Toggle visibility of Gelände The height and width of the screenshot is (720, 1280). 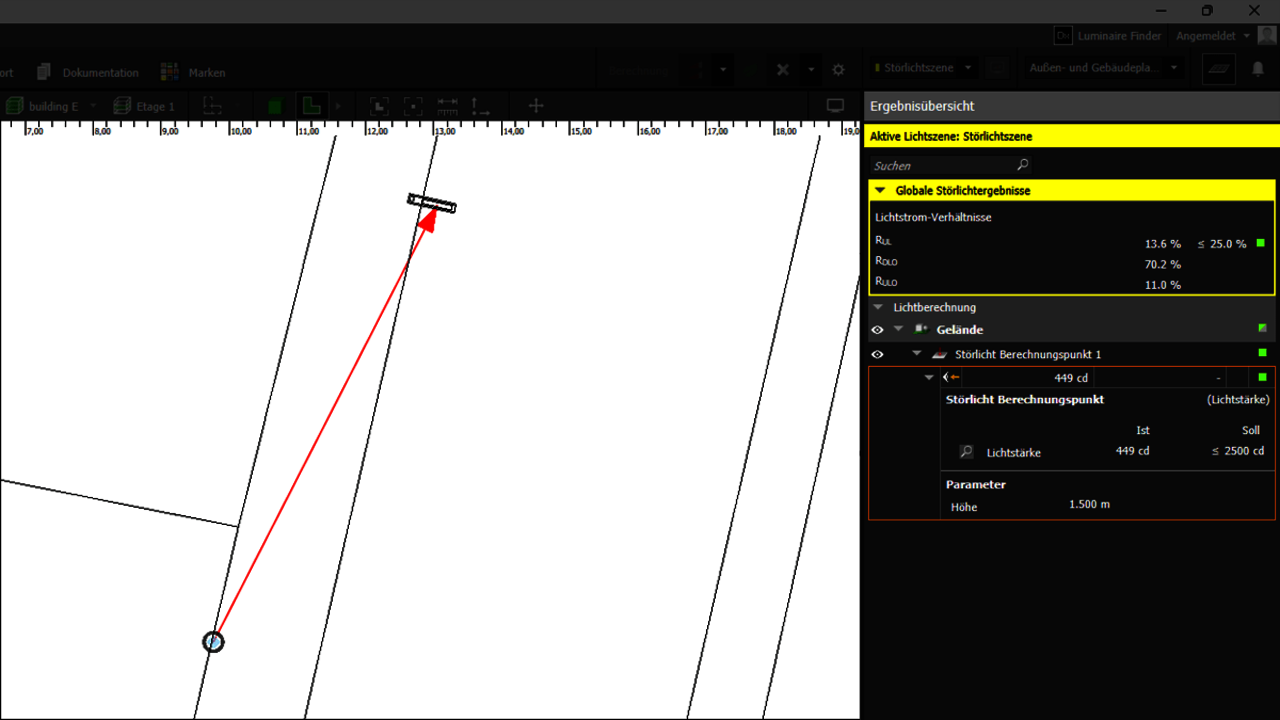[877, 330]
